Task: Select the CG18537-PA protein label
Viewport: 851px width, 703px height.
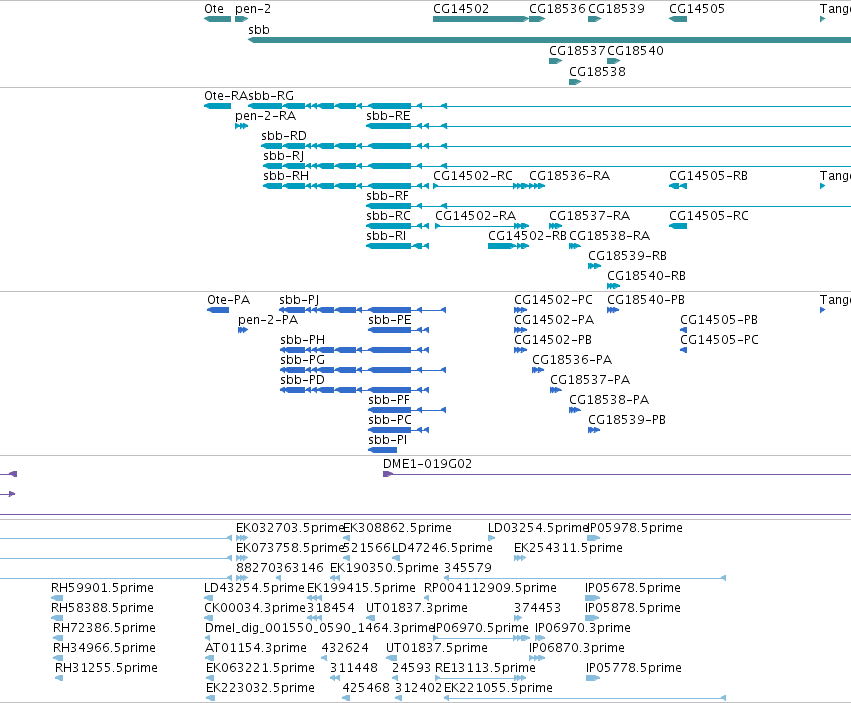Action: (590, 381)
